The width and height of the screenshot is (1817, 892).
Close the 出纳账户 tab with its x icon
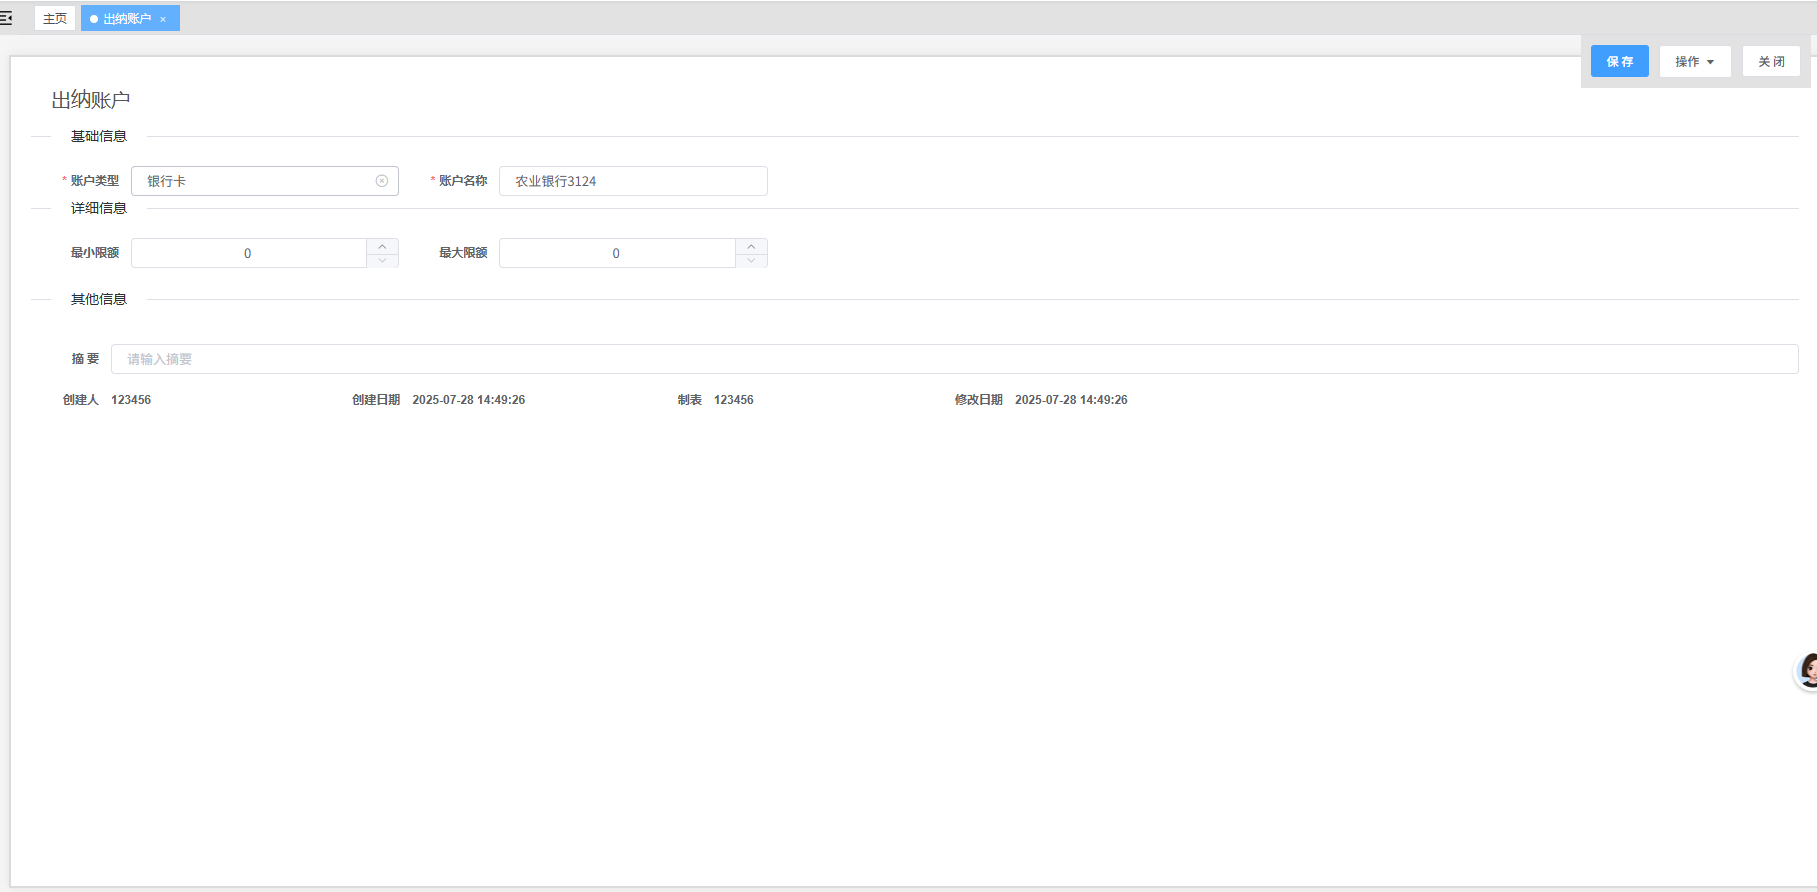tap(163, 19)
